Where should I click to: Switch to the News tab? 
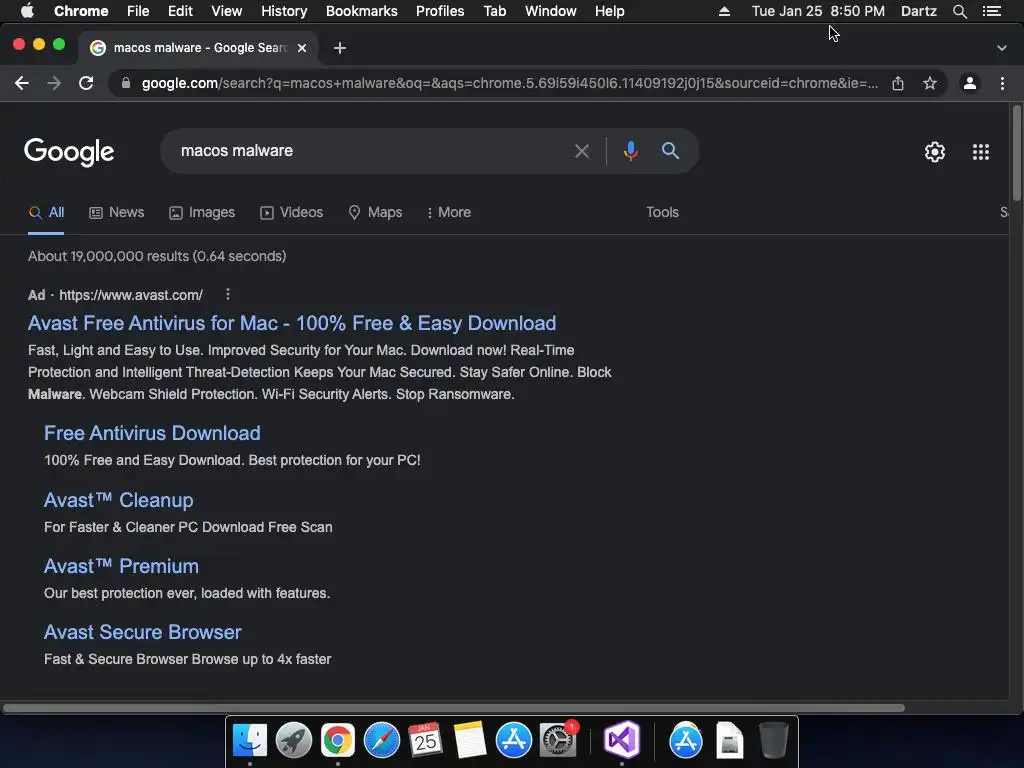pyautogui.click(x=117, y=212)
